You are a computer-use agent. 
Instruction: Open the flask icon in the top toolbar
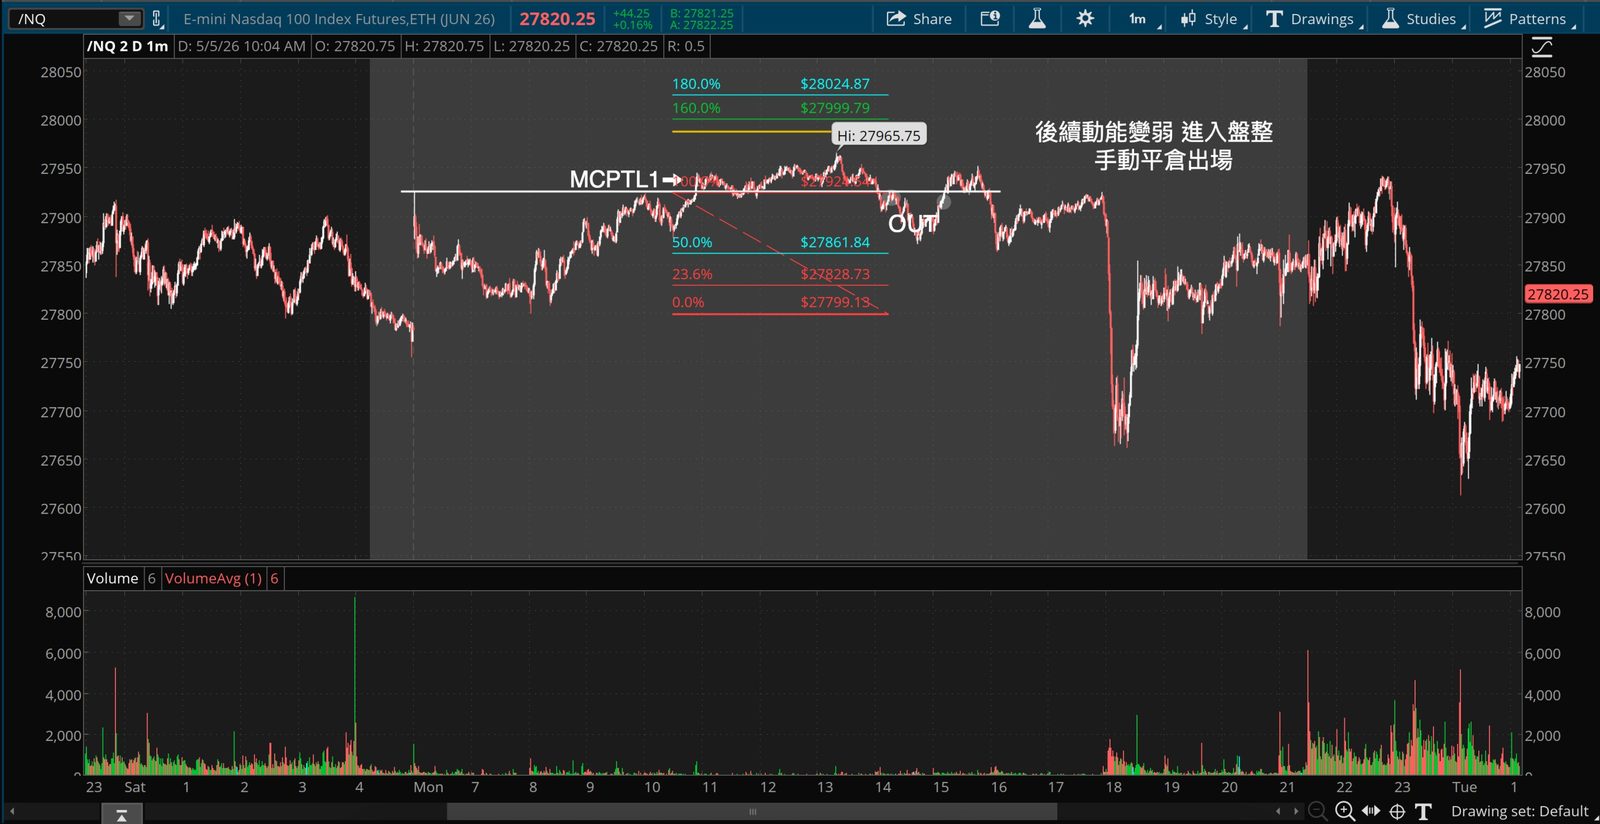point(1037,18)
